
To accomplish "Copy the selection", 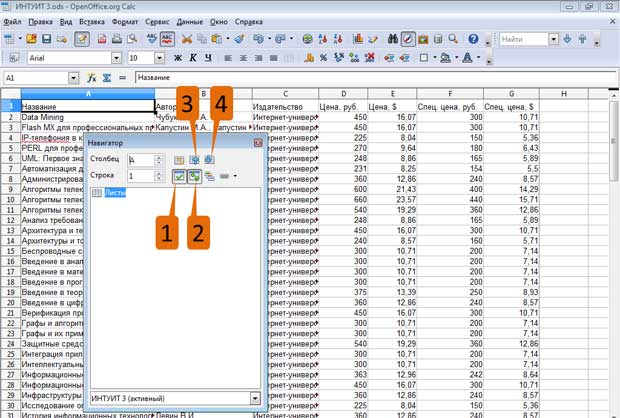I will pyautogui.click(x=202, y=39).
